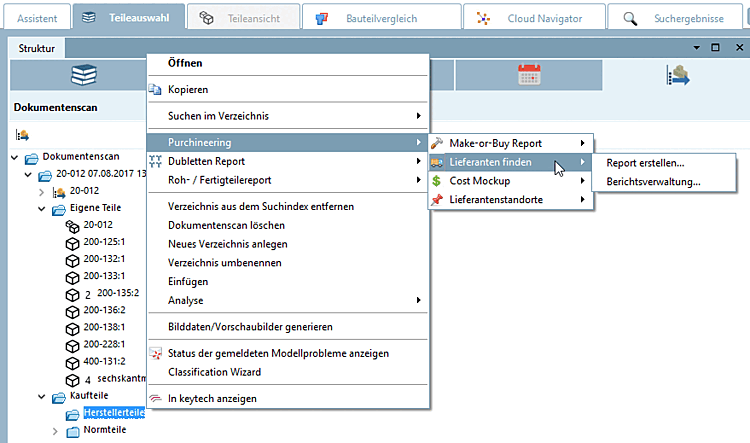Click the small icon below Dokumentenscan heading

pos(21,134)
